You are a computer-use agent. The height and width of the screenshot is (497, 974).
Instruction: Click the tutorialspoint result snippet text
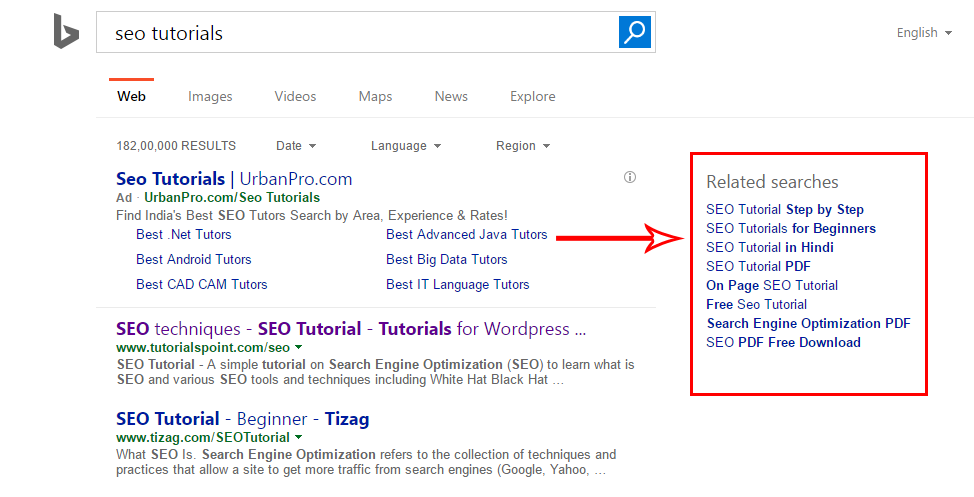coord(375,372)
